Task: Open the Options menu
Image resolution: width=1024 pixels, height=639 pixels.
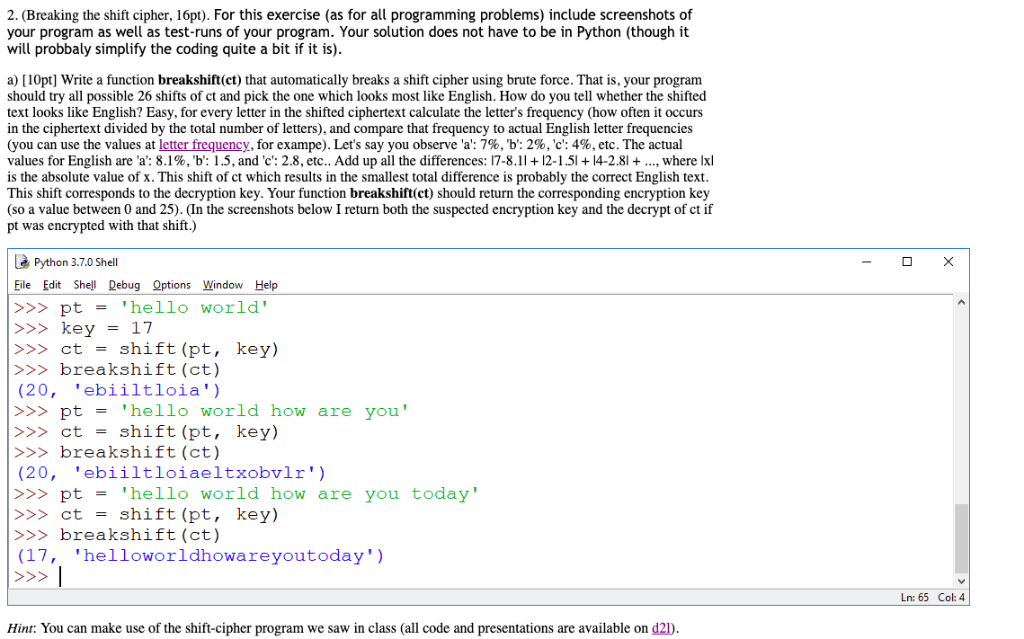Action: pos(172,285)
